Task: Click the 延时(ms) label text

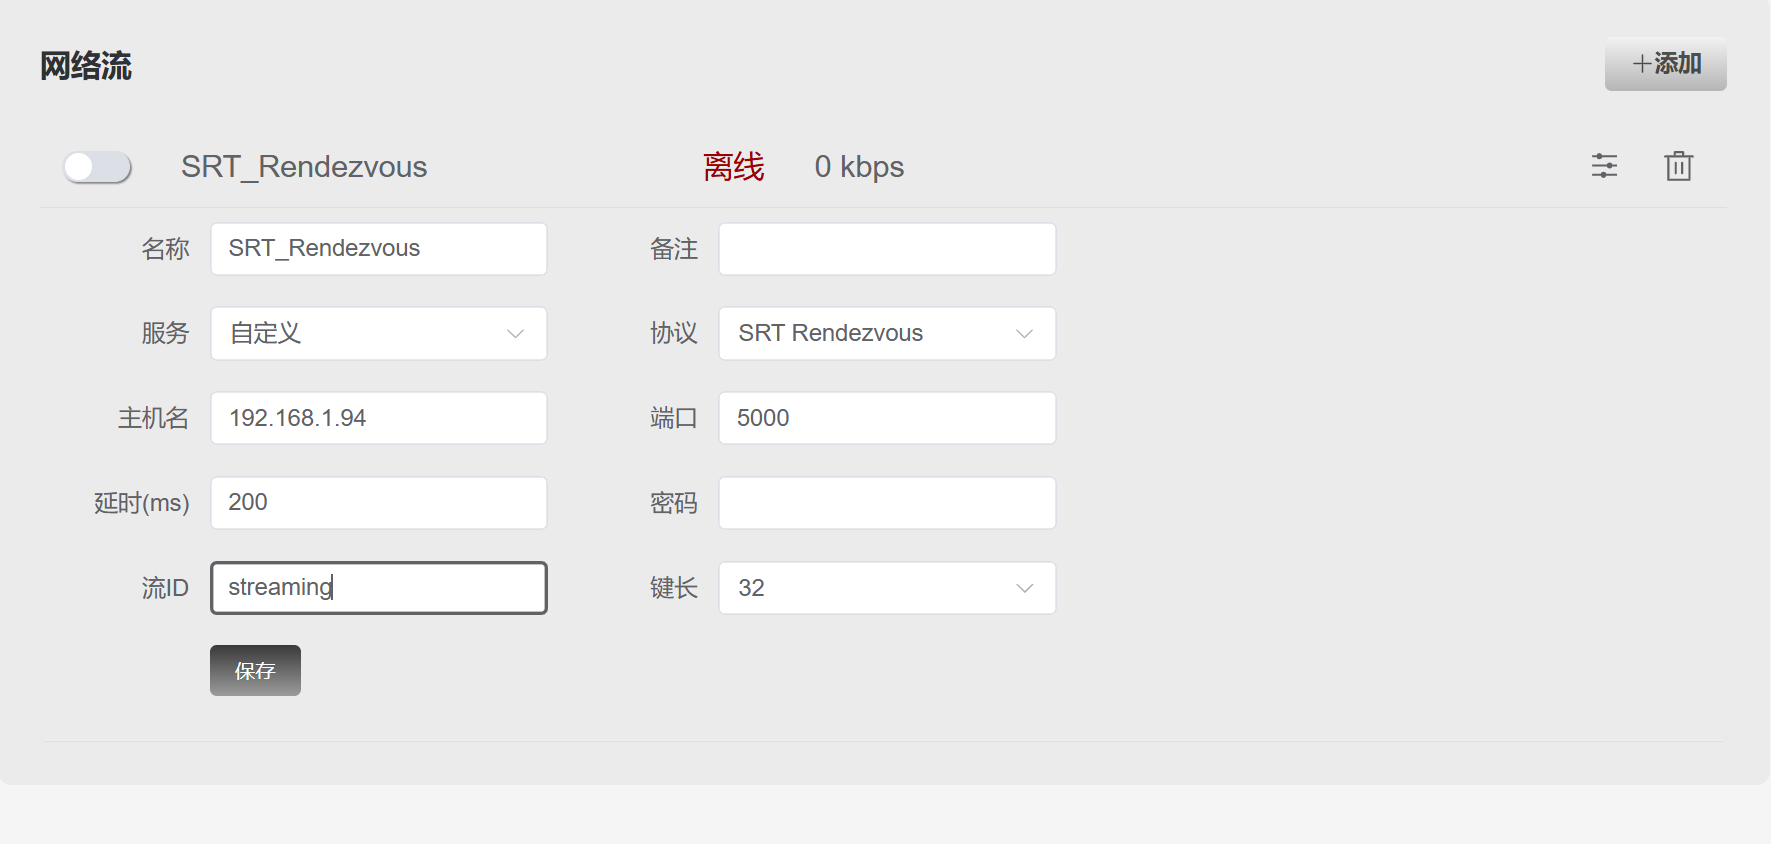Action: click(x=141, y=503)
